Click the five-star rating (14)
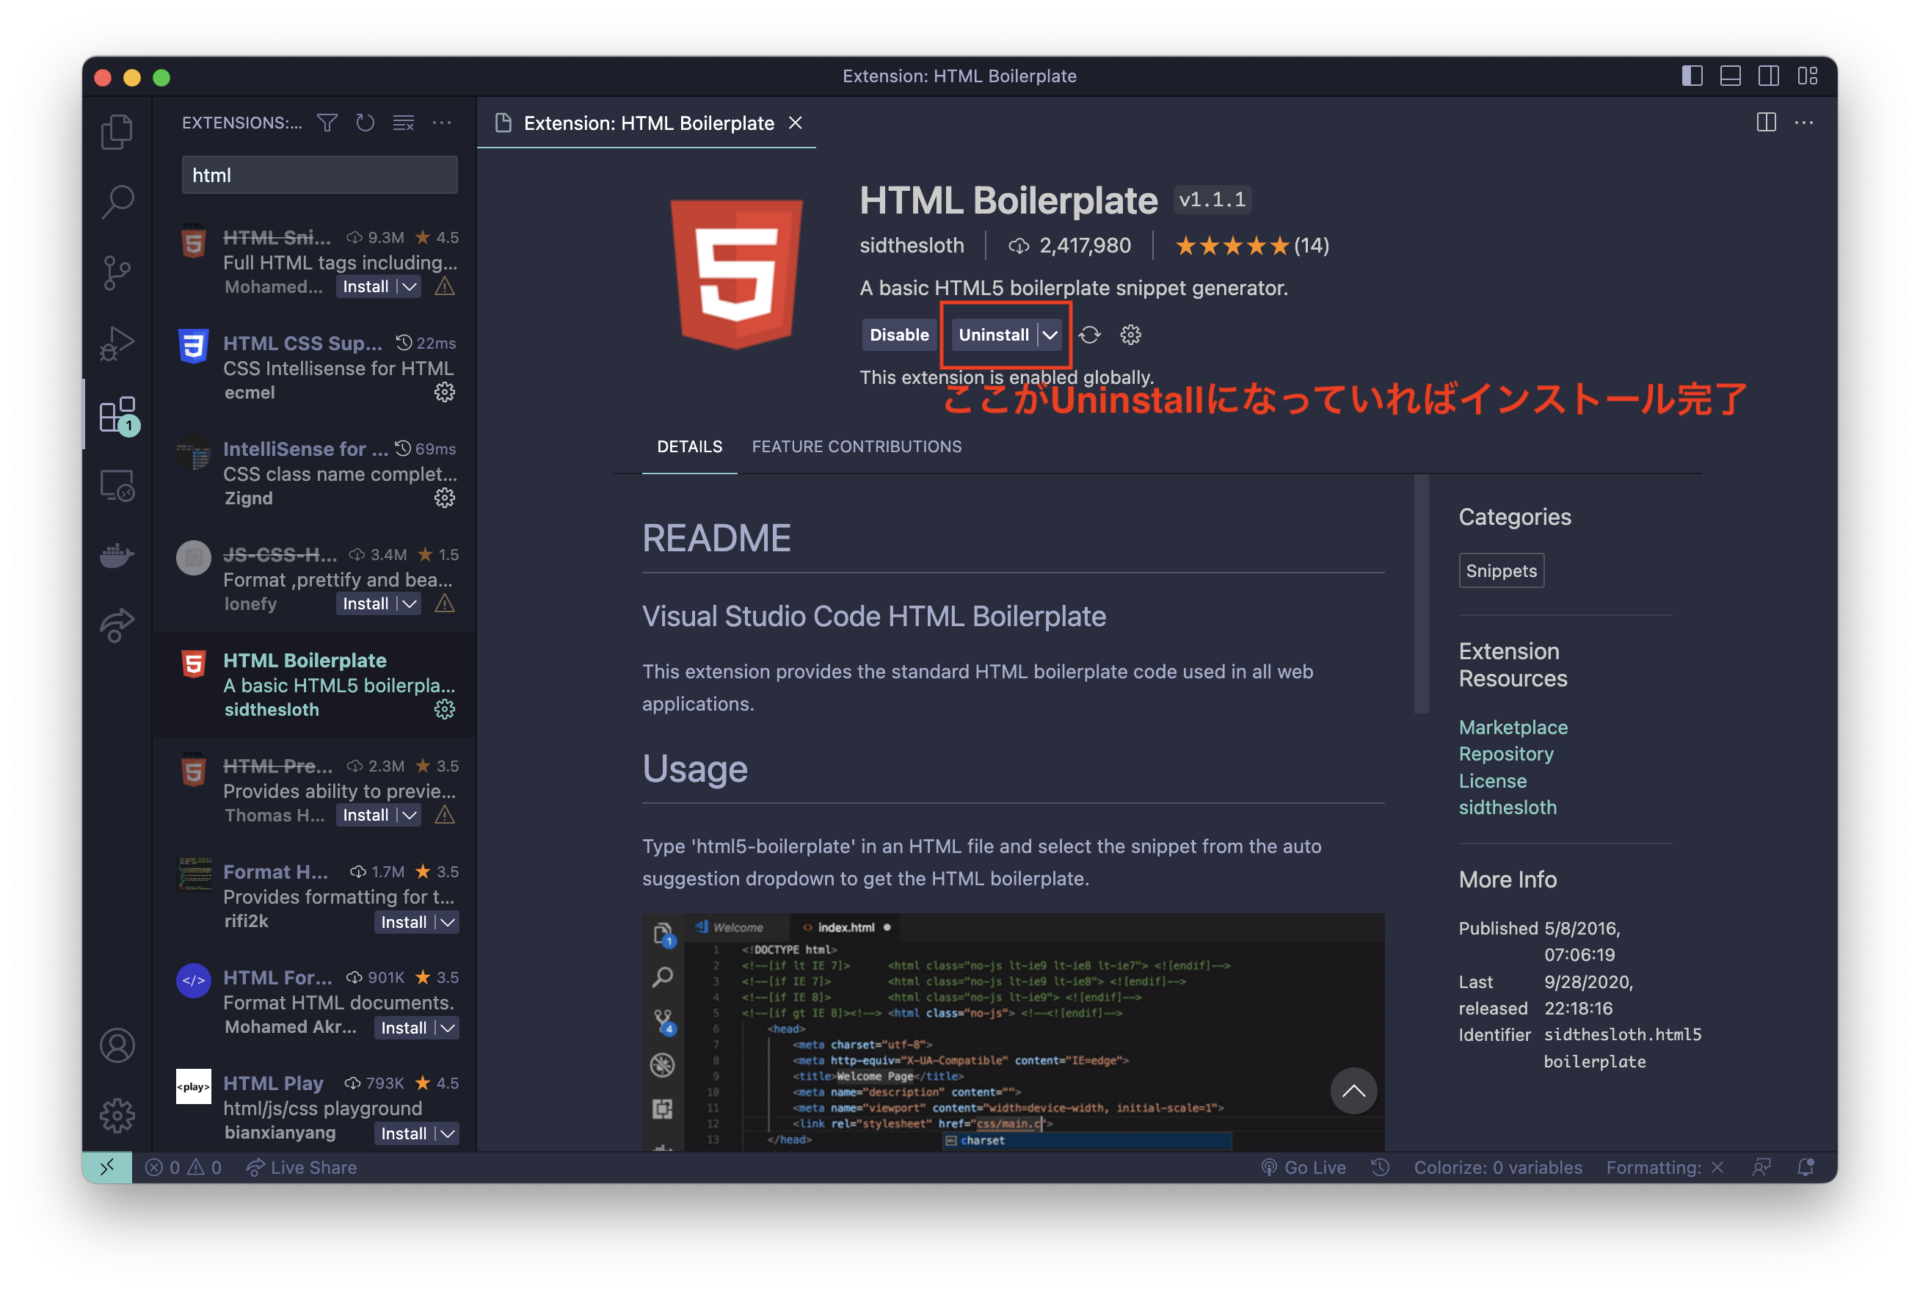This screenshot has height=1292, width=1920. click(1252, 246)
